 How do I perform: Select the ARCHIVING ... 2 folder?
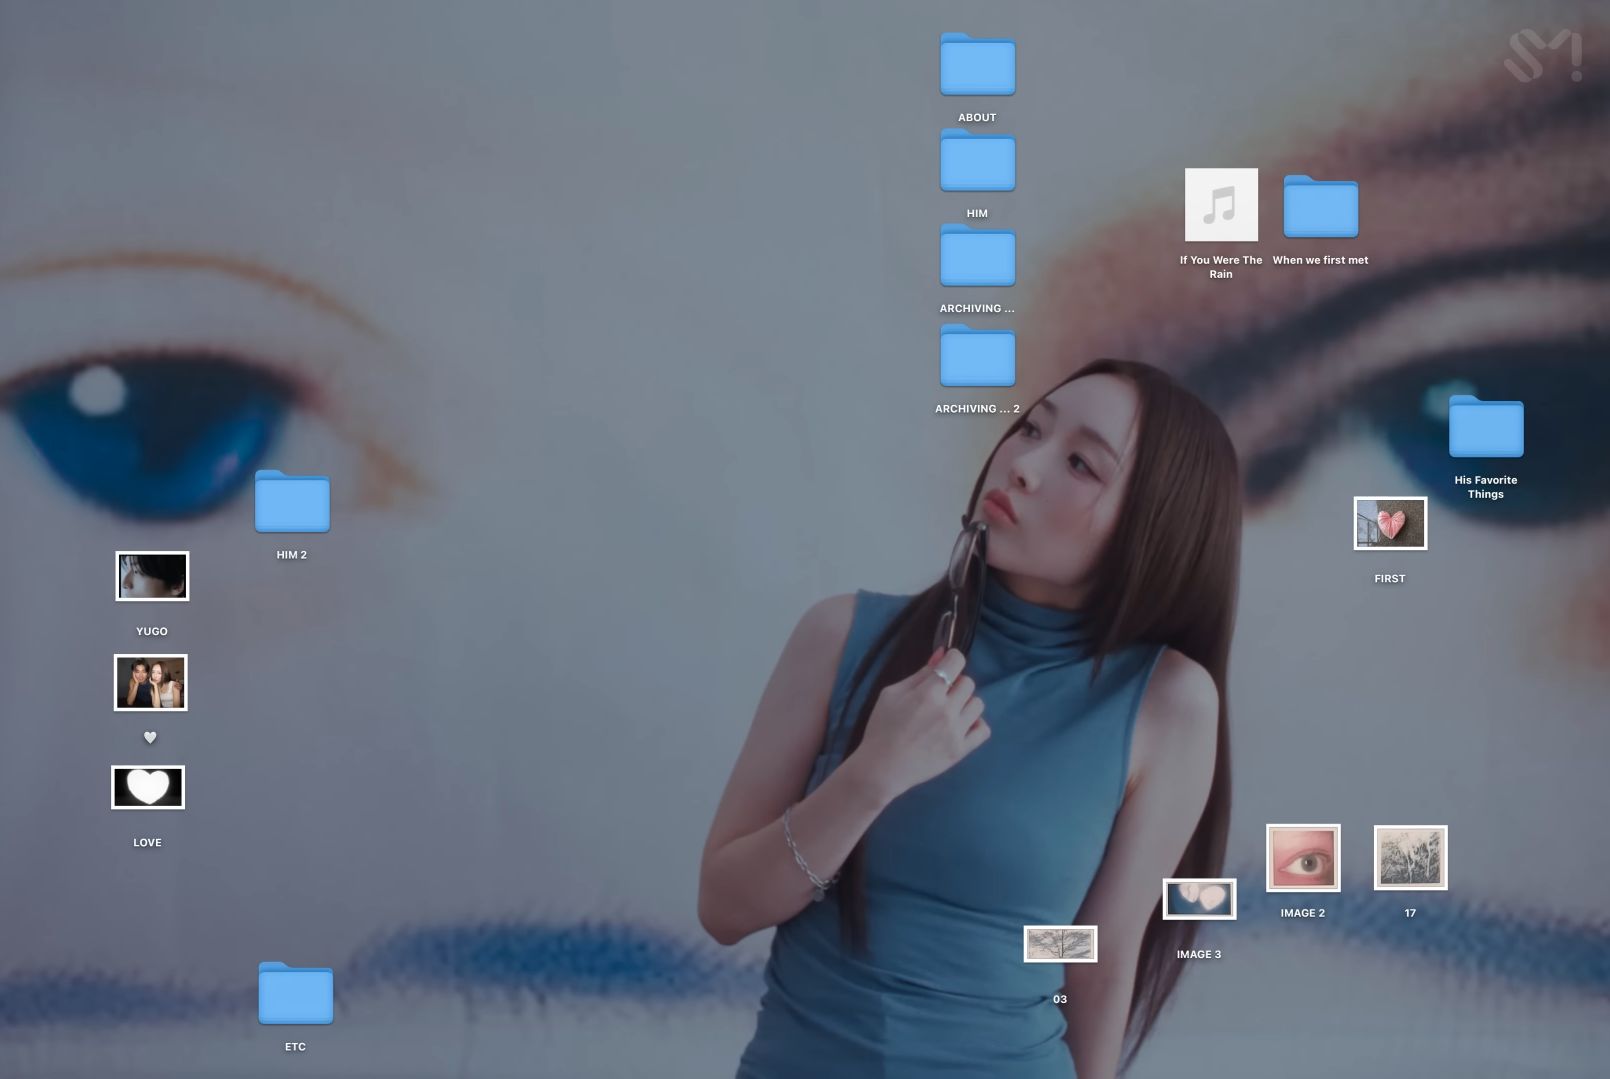coord(977,357)
